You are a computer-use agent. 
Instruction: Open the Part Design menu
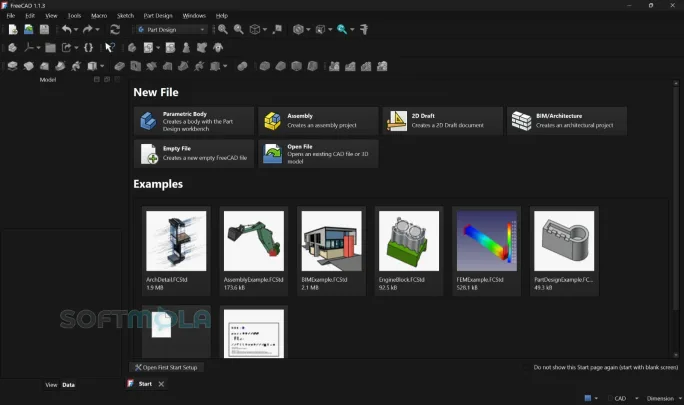pos(158,16)
